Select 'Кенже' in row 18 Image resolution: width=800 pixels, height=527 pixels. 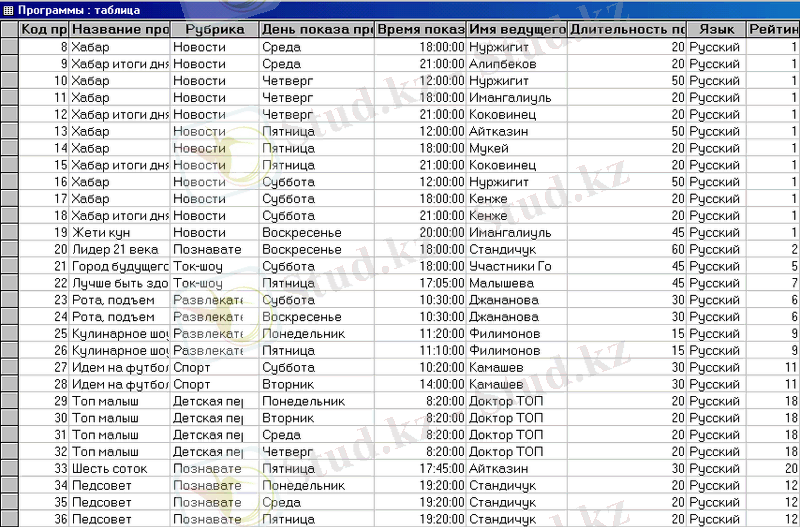click(517, 215)
